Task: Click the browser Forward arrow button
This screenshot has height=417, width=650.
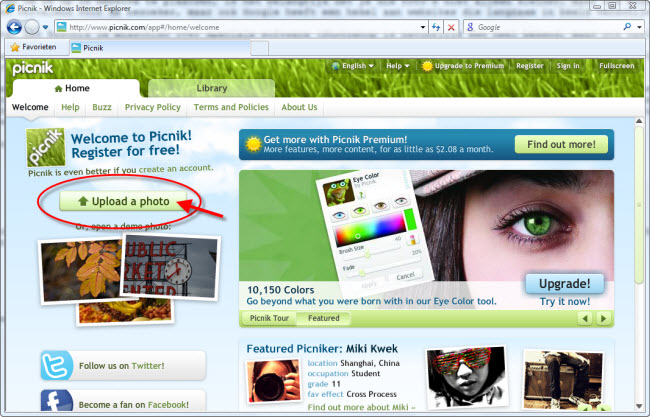Action: (x=32, y=27)
